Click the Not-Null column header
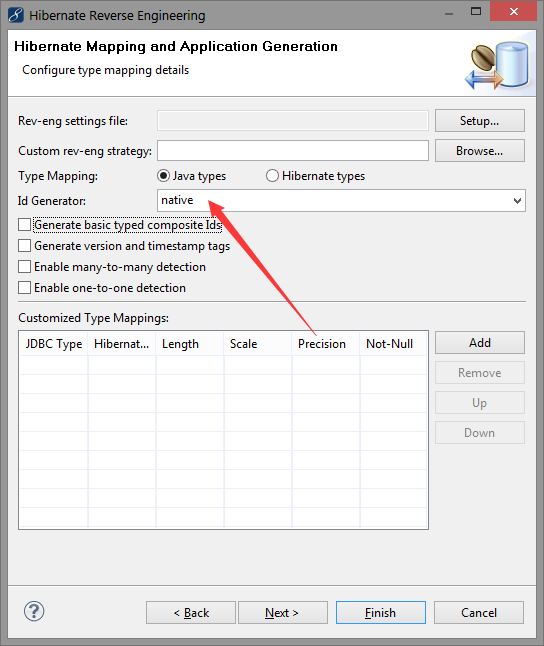The image size is (544, 646). pos(393,344)
